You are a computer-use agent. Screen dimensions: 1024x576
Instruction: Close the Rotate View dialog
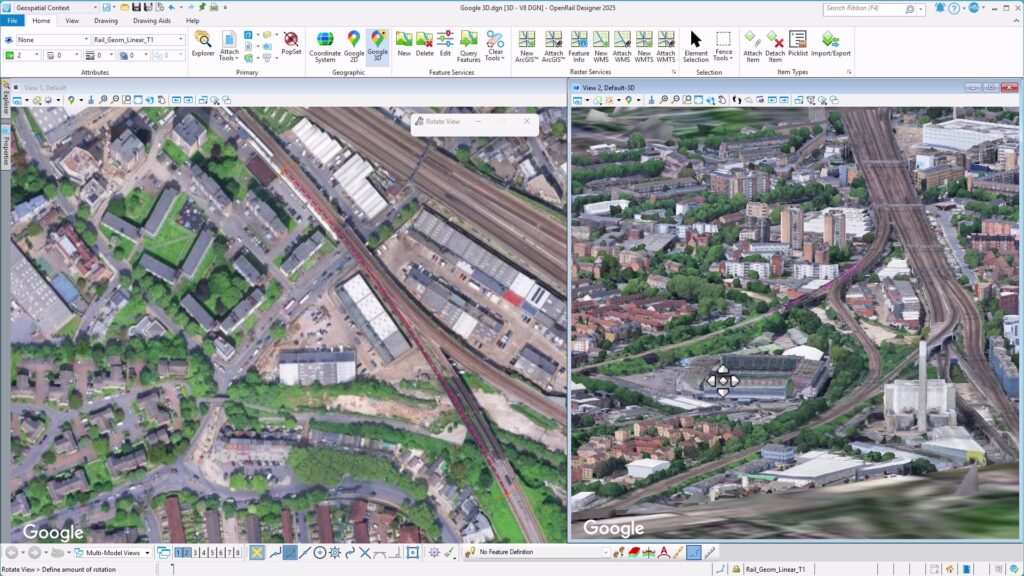coord(527,121)
